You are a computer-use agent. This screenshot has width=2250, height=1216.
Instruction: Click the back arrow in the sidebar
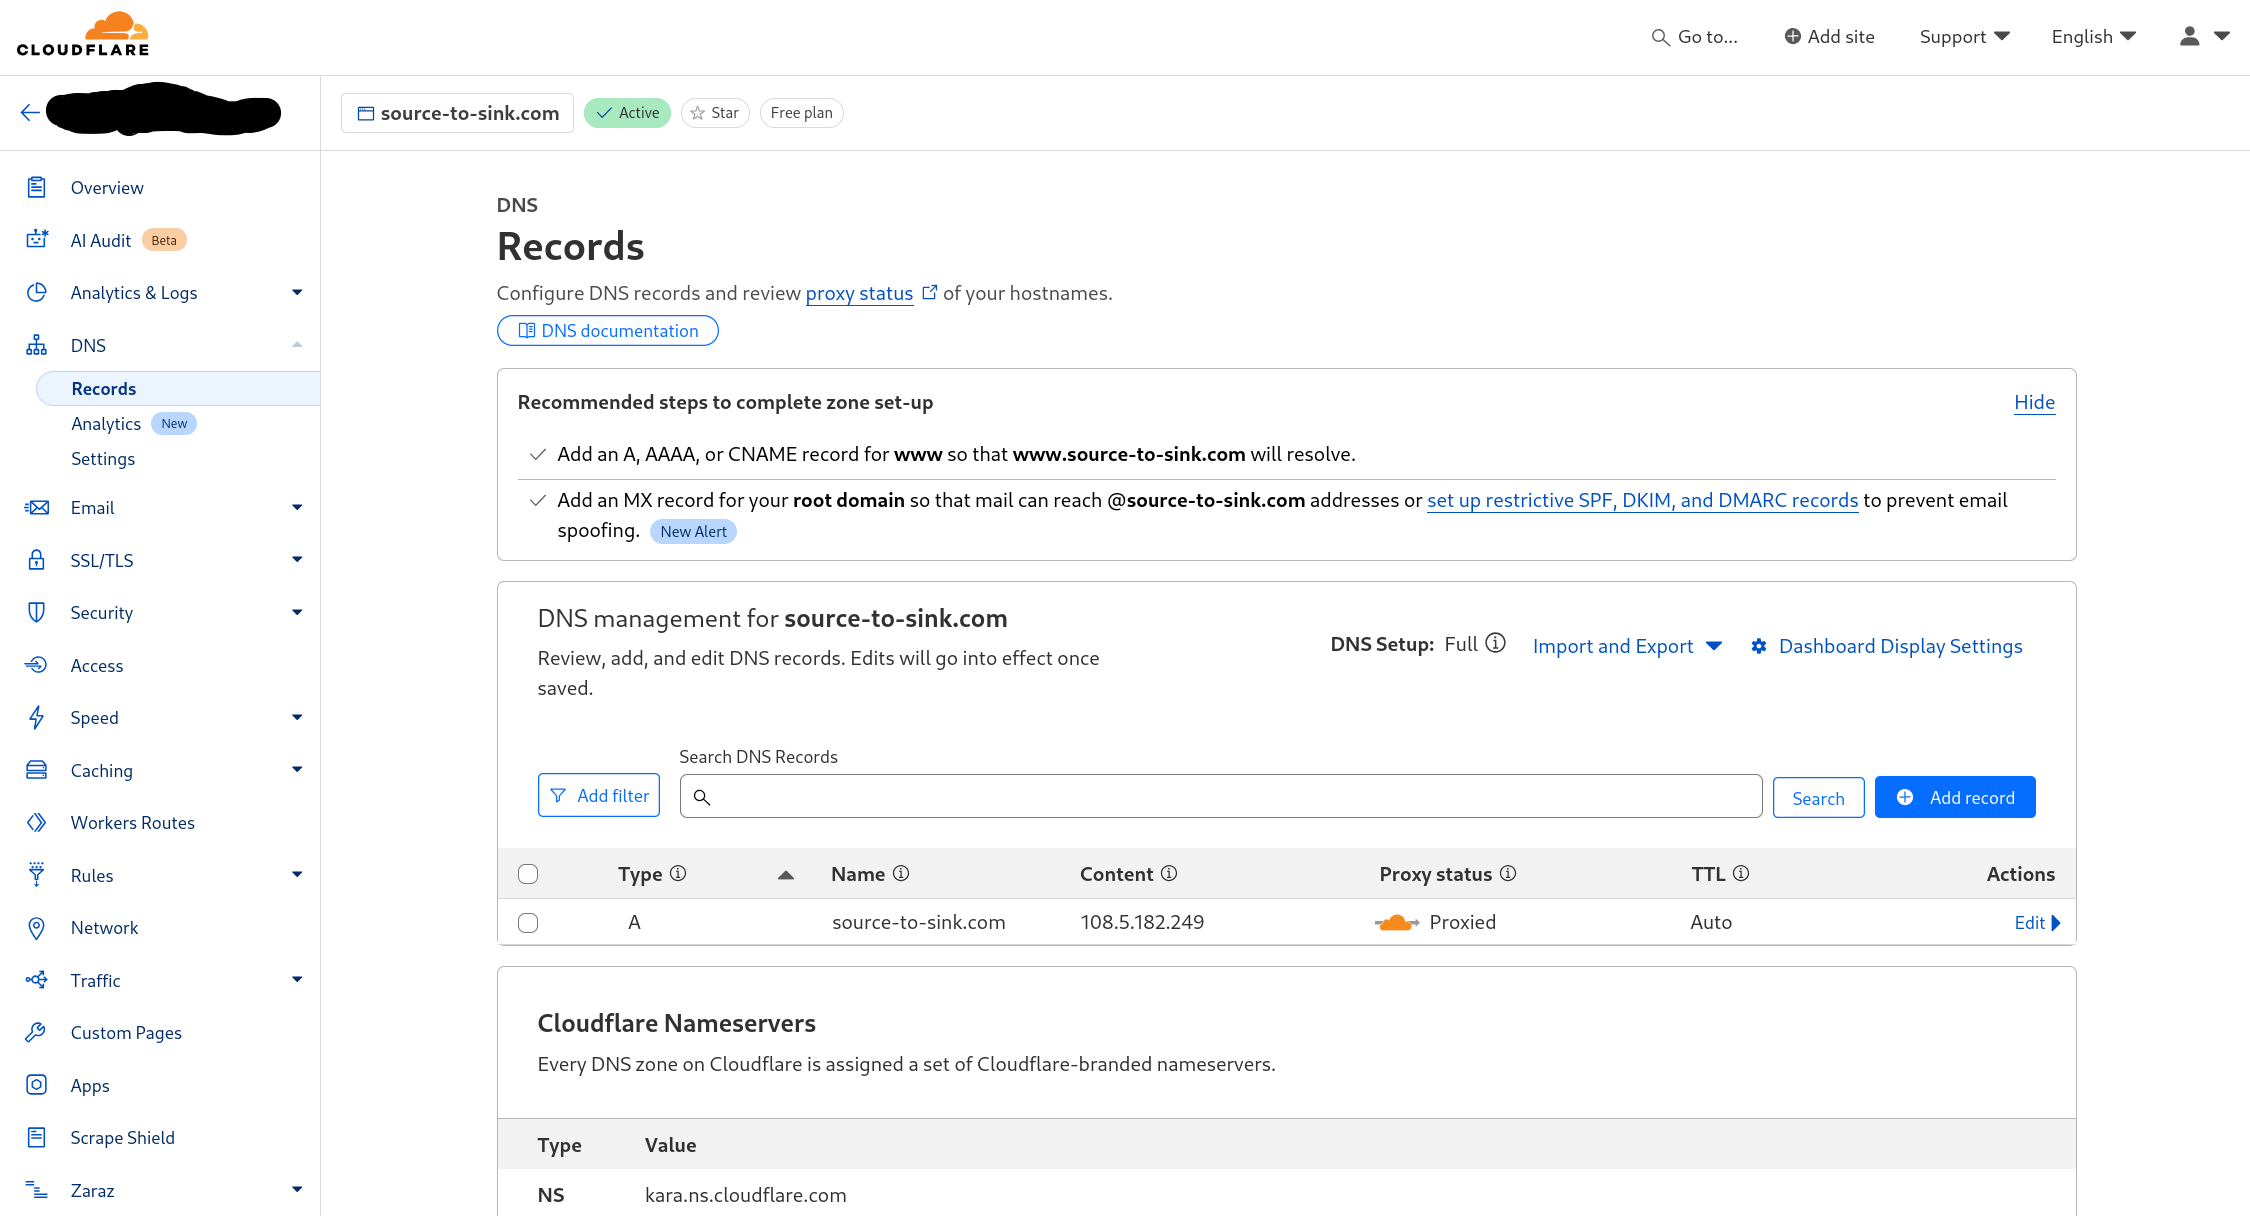(x=30, y=112)
